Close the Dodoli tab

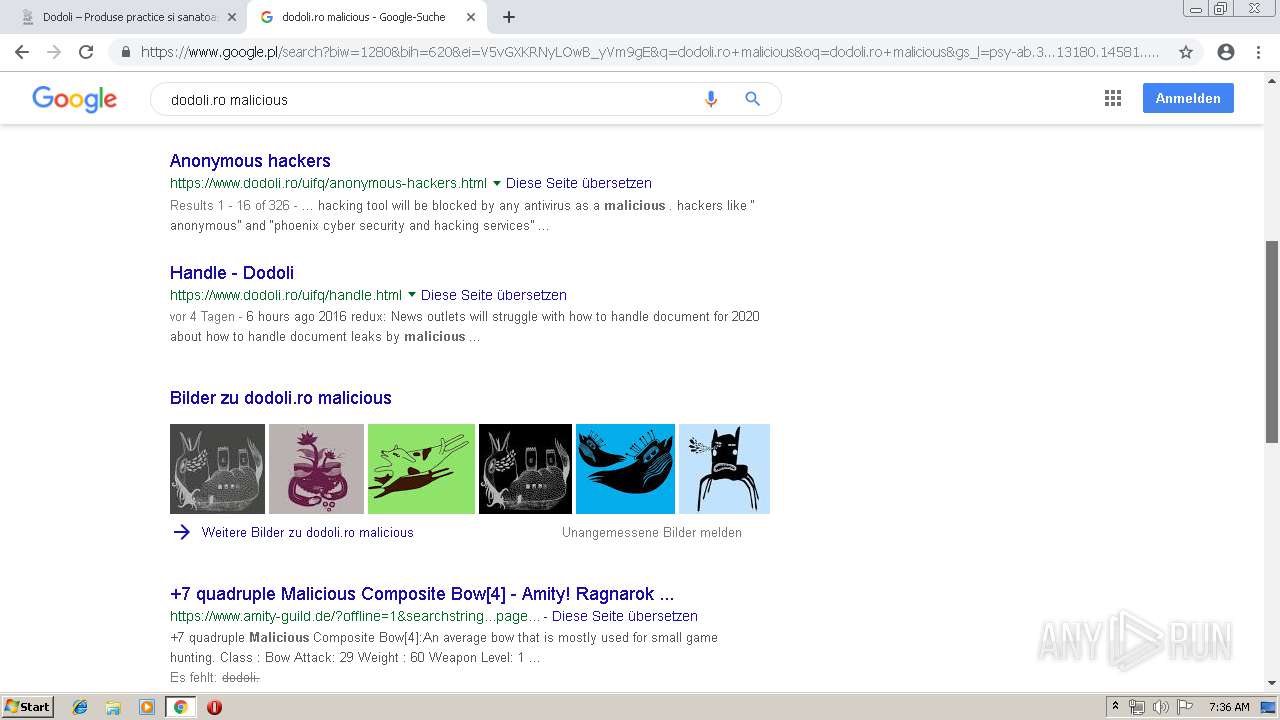pos(232,17)
